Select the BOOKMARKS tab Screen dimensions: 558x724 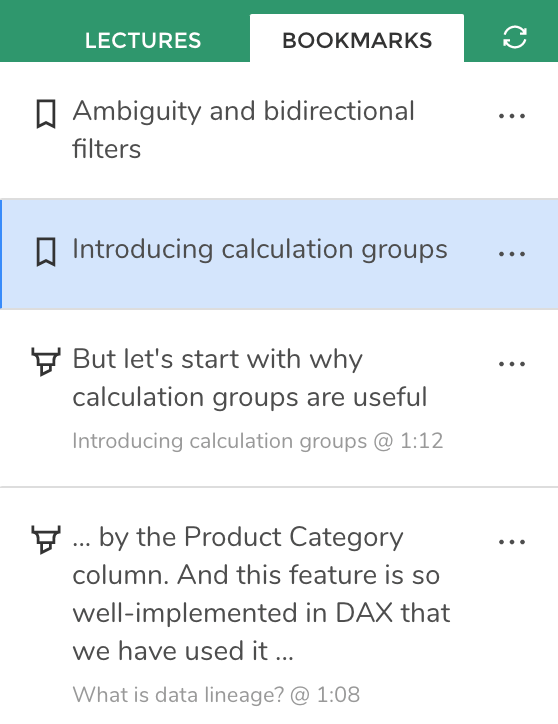point(357,38)
